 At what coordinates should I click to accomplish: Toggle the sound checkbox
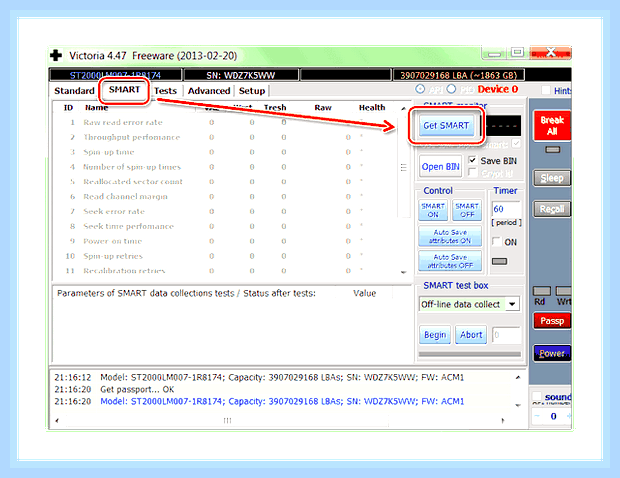537,396
